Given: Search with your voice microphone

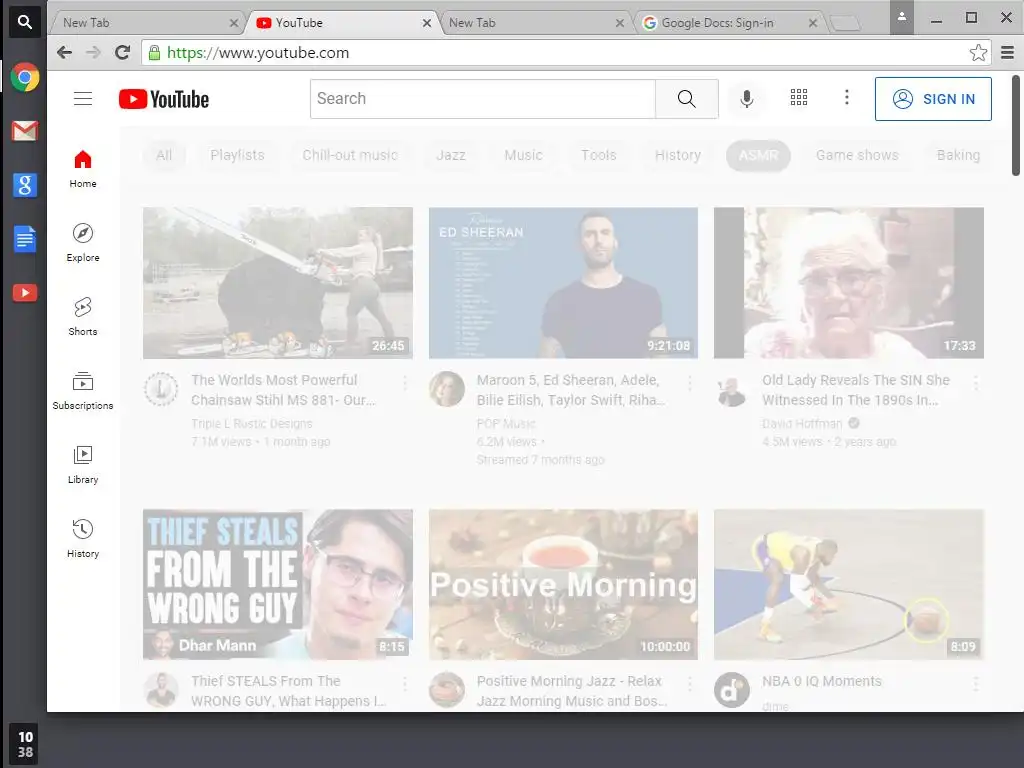Looking at the screenshot, I should pos(746,99).
